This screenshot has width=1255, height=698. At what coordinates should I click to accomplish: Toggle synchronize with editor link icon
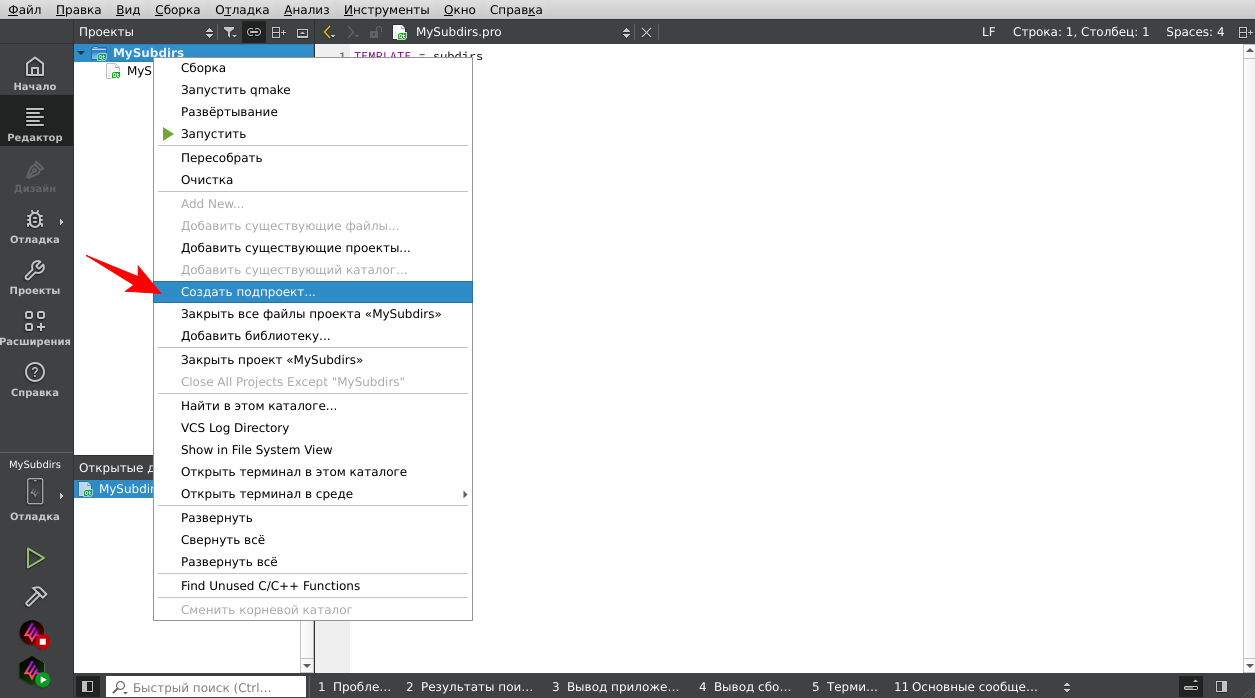(254, 32)
